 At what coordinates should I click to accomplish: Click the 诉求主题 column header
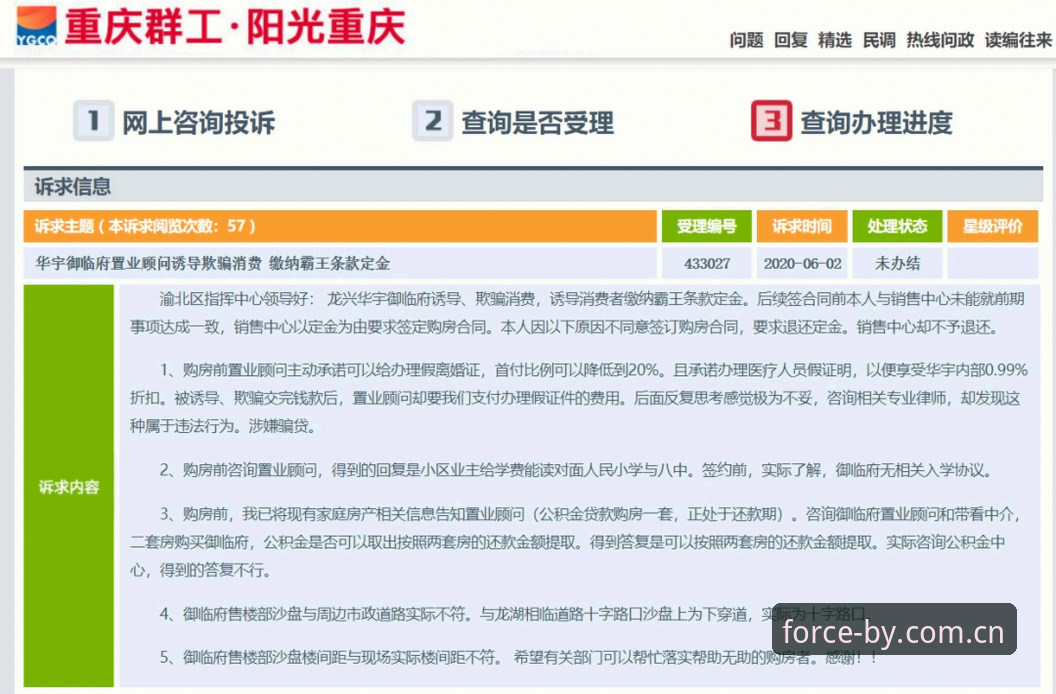pyautogui.click(x=340, y=226)
